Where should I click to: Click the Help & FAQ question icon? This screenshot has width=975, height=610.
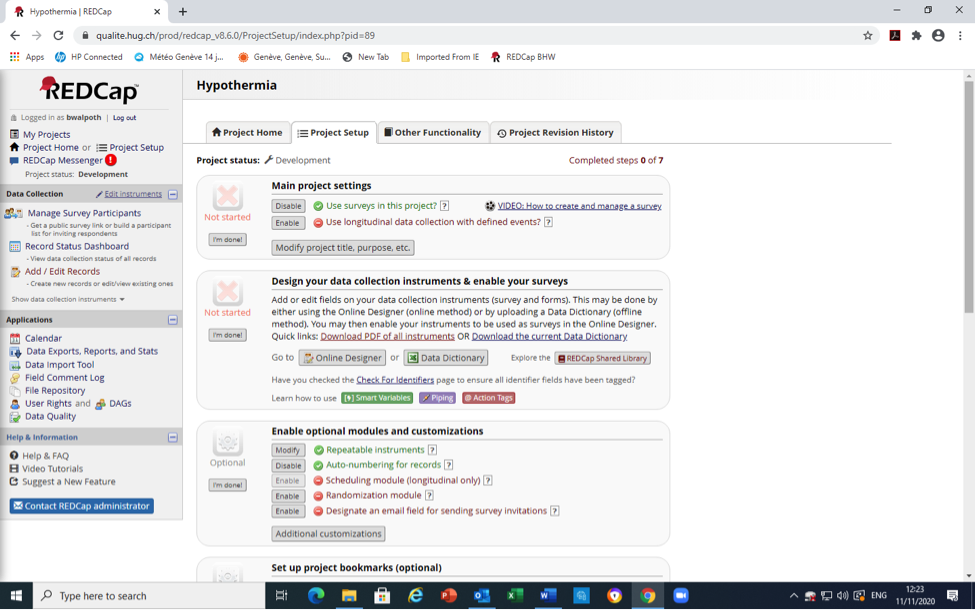[14, 456]
